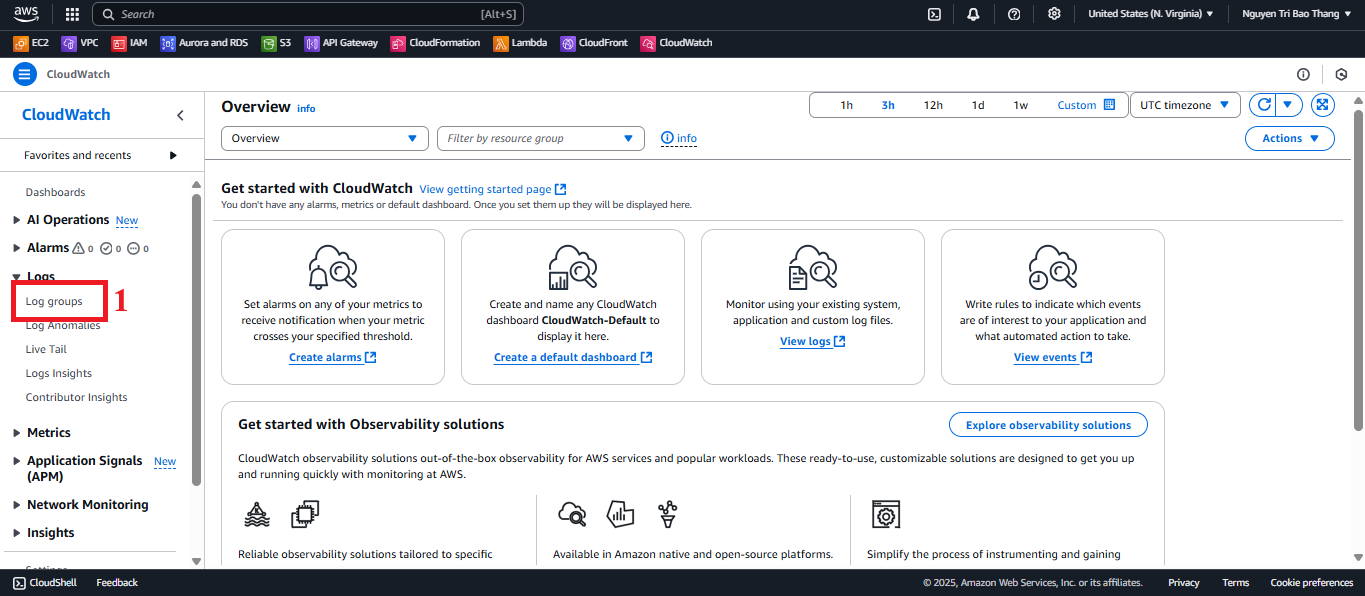The height and width of the screenshot is (596, 1365).
Task: Toggle the hamburger navigation menu
Action: (x=25, y=74)
